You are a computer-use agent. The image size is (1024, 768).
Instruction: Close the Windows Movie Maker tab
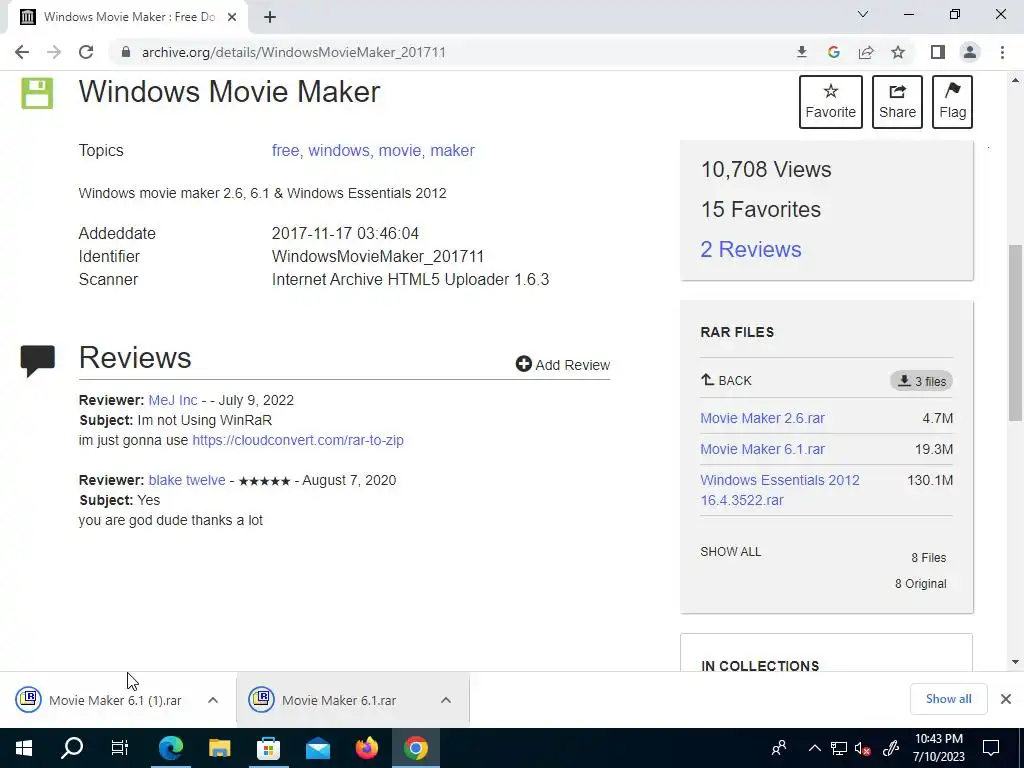[x=232, y=17]
